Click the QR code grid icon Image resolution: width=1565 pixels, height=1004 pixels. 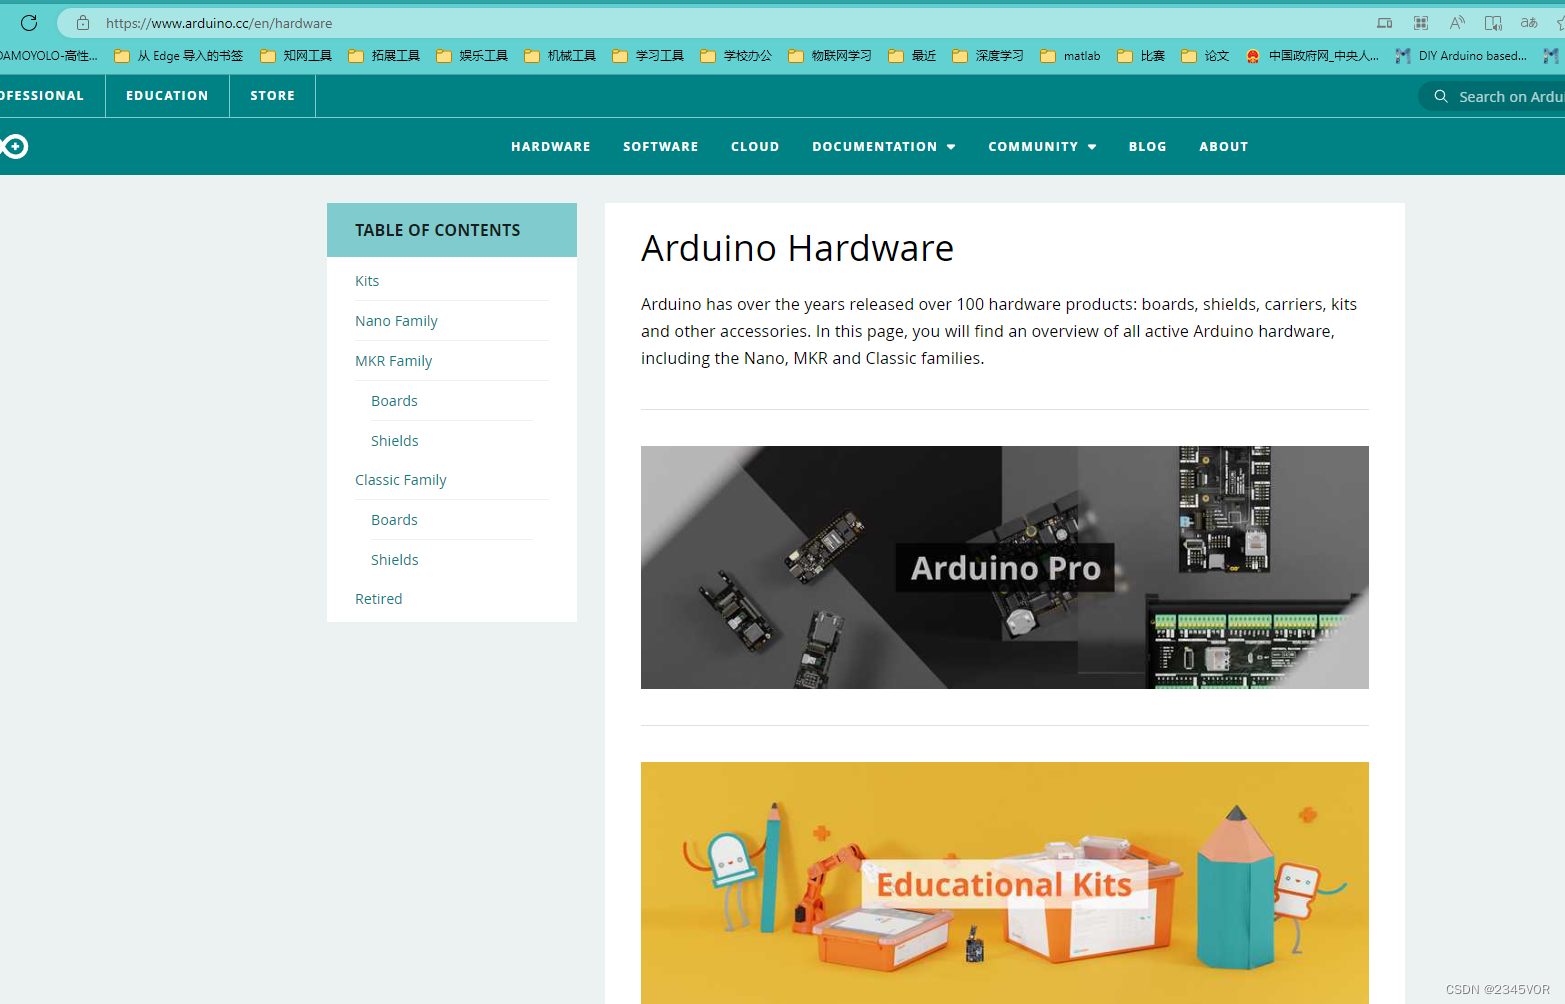click(x=1421, y=23)
